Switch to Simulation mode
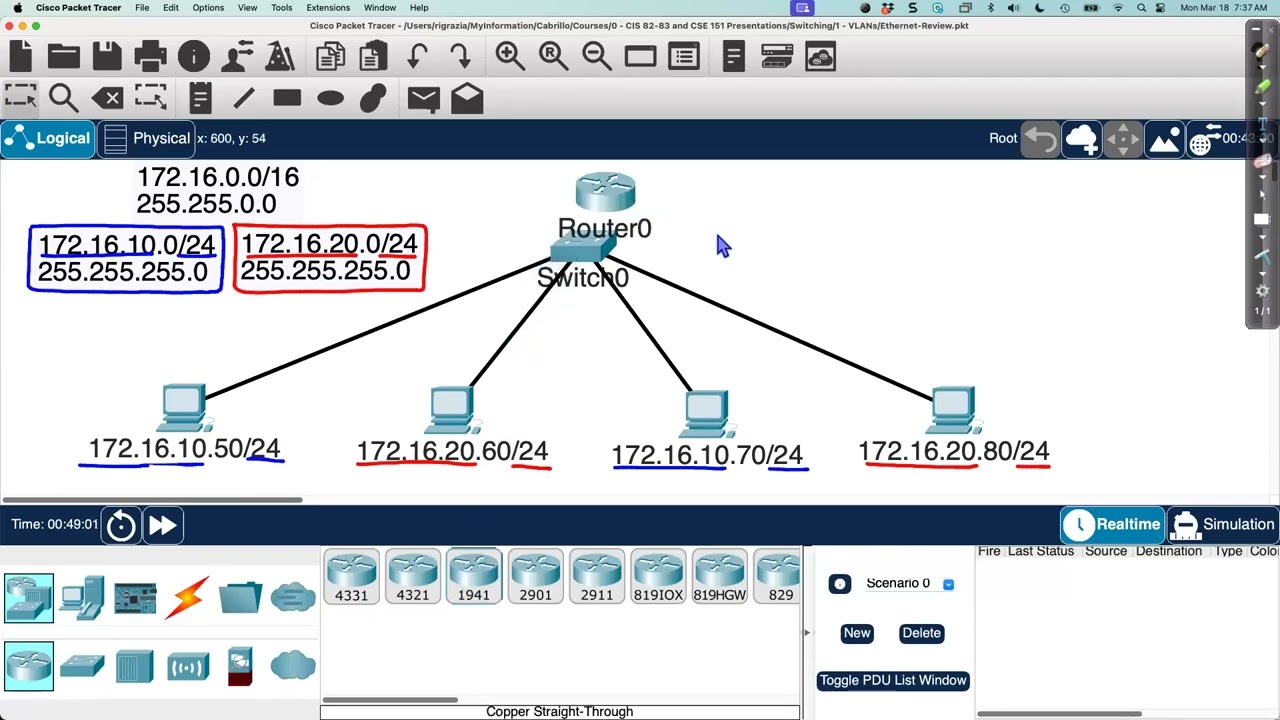This screenshot has height=720, width=1280. pyautogui.click(x=1223, y=524)
